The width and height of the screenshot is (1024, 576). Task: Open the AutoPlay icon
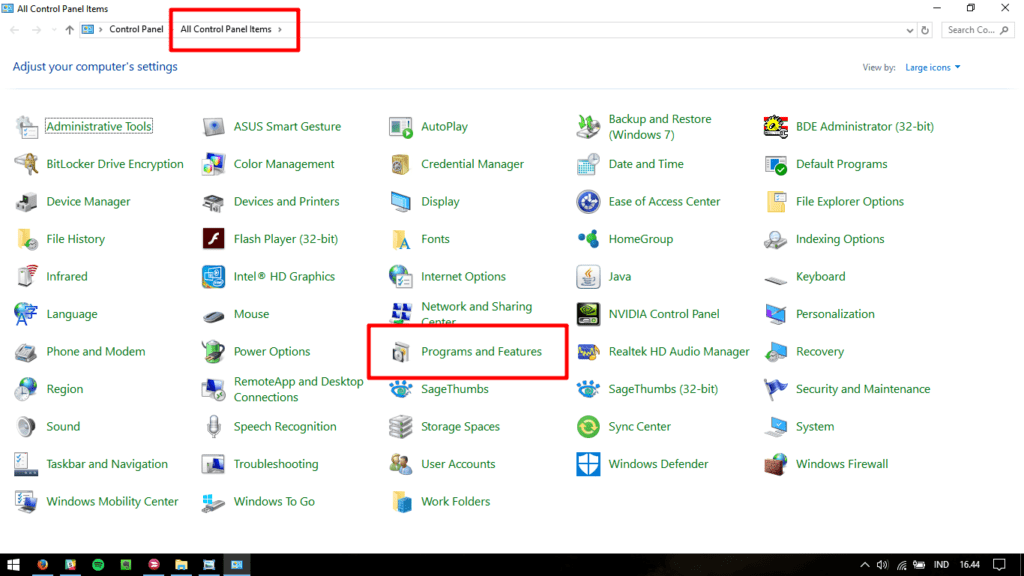pyautogui.click(x=401, y=127)
